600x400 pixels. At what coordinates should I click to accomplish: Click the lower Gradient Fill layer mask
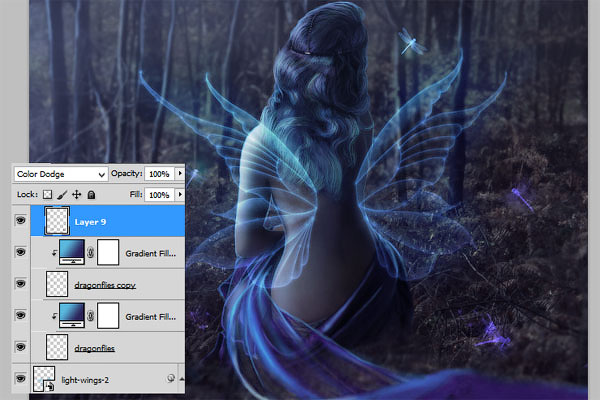point(108,315)
